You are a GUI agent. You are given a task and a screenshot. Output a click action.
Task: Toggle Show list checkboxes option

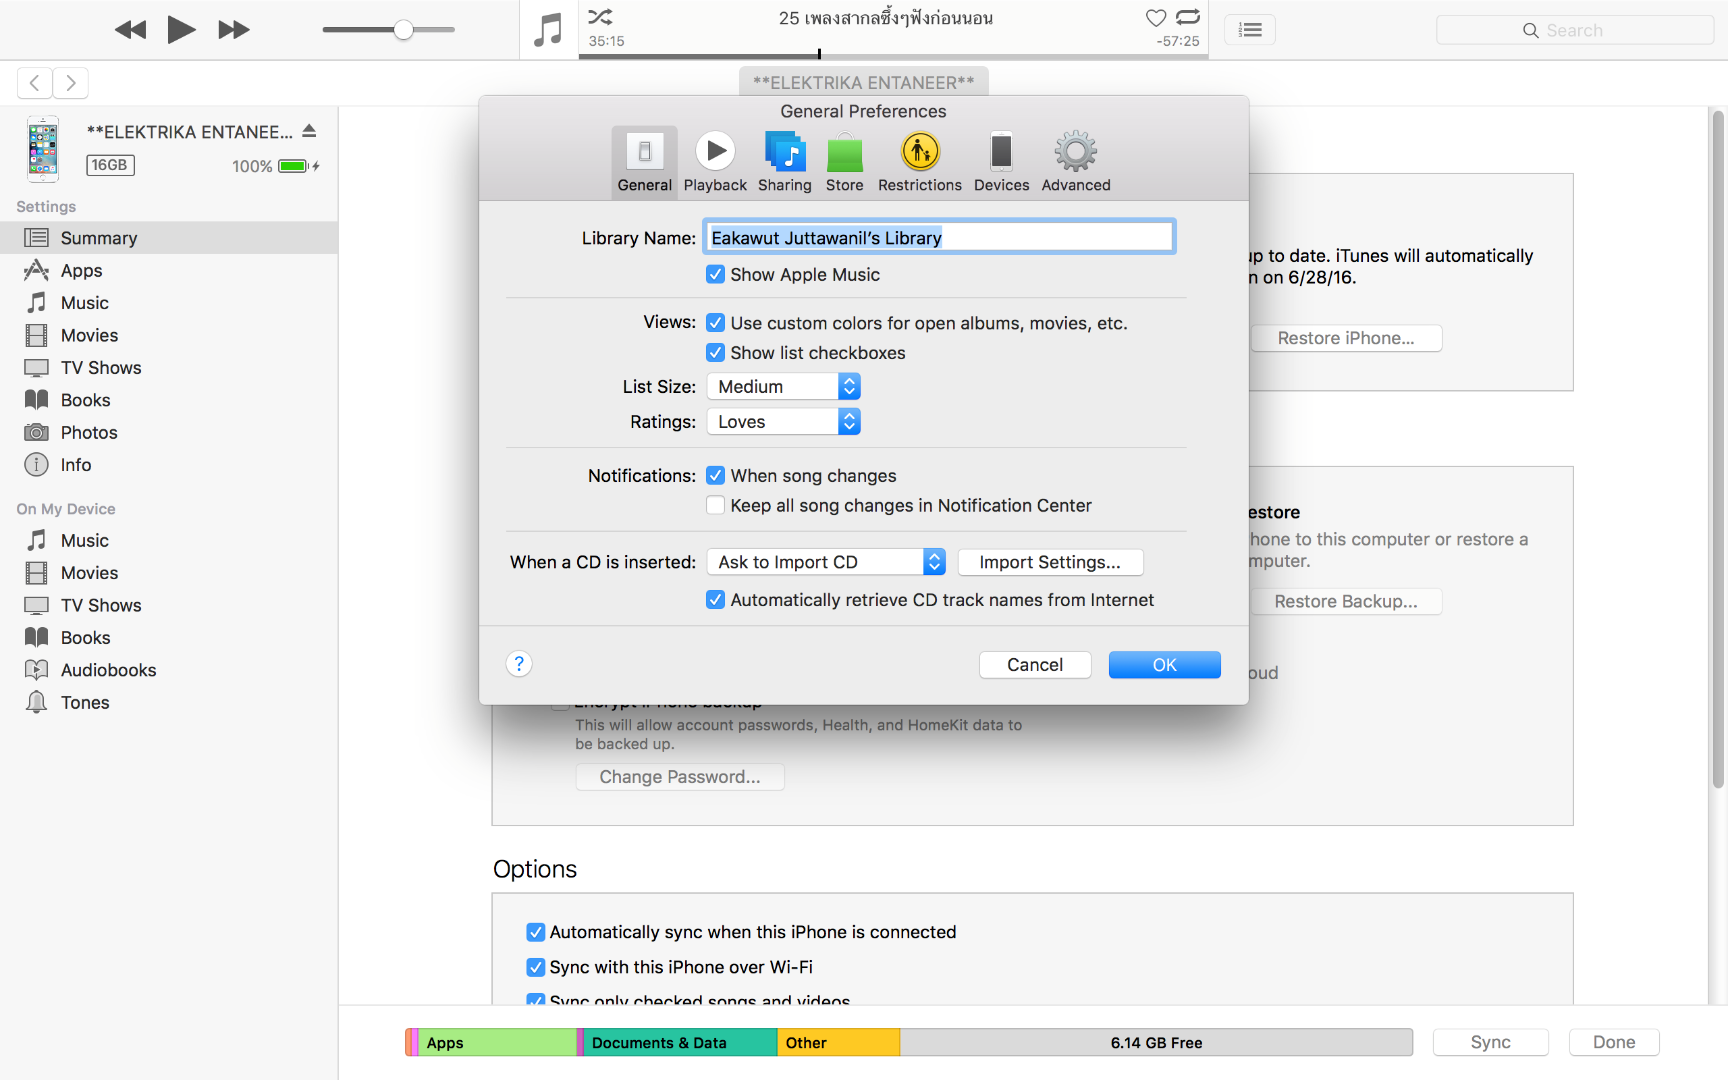tap(715, 352)
